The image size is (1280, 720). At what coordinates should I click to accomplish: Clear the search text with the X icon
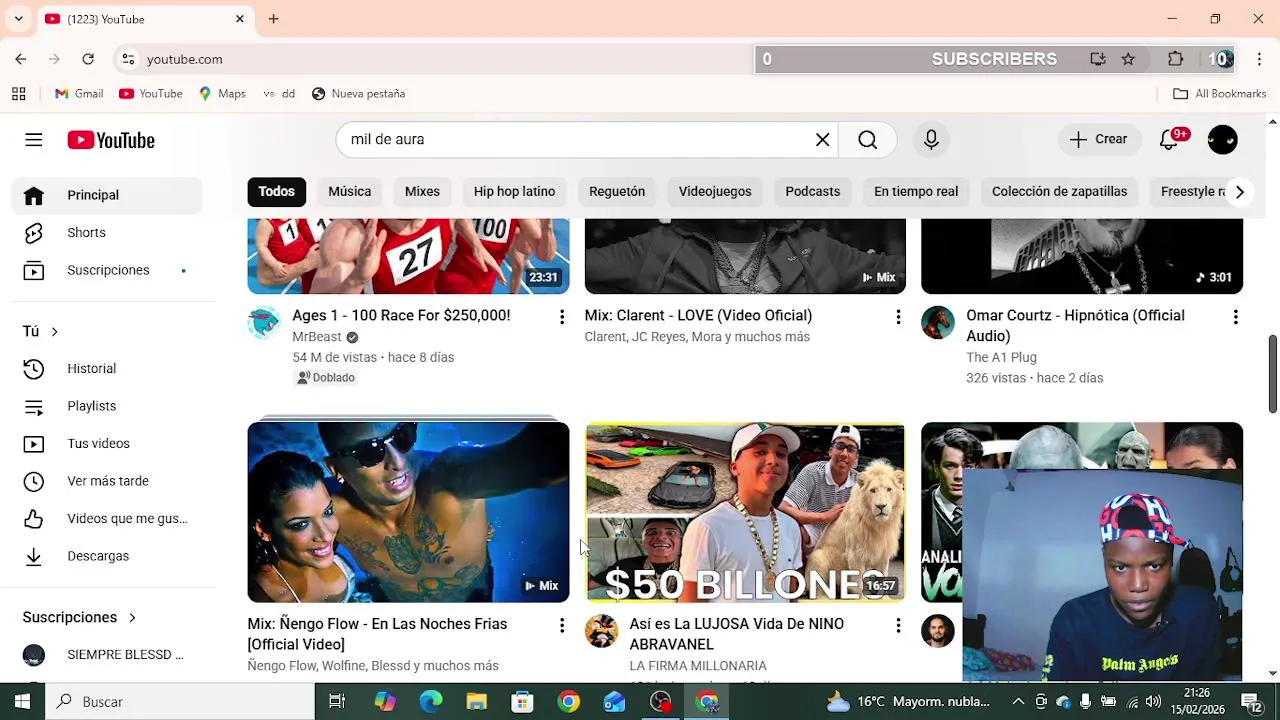[822, 140]
